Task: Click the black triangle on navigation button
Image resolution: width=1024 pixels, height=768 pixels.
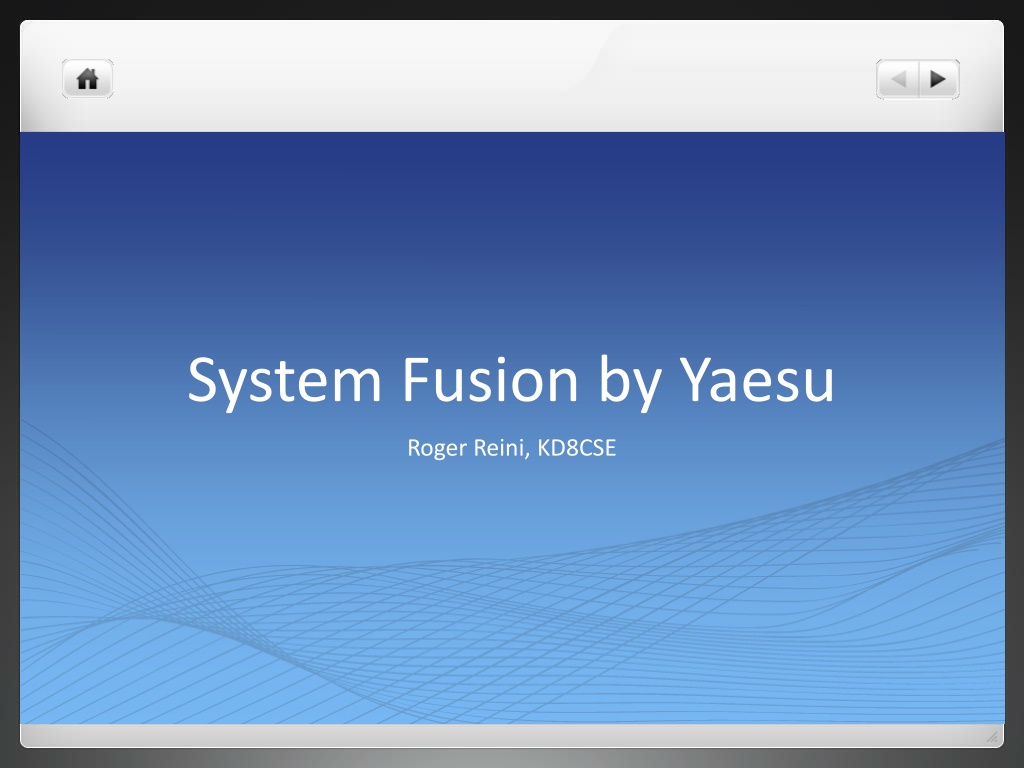Action: 938,79
